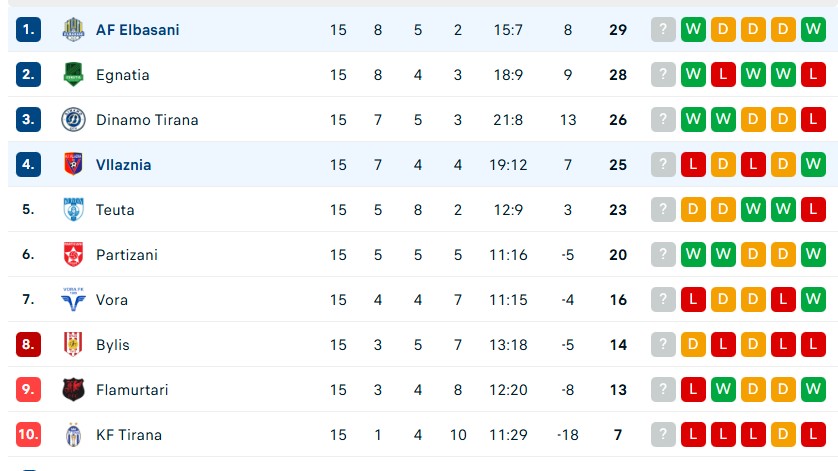Click Teuta's most recent loss badge
838x471 pixels.
click(x=813, y=210)
